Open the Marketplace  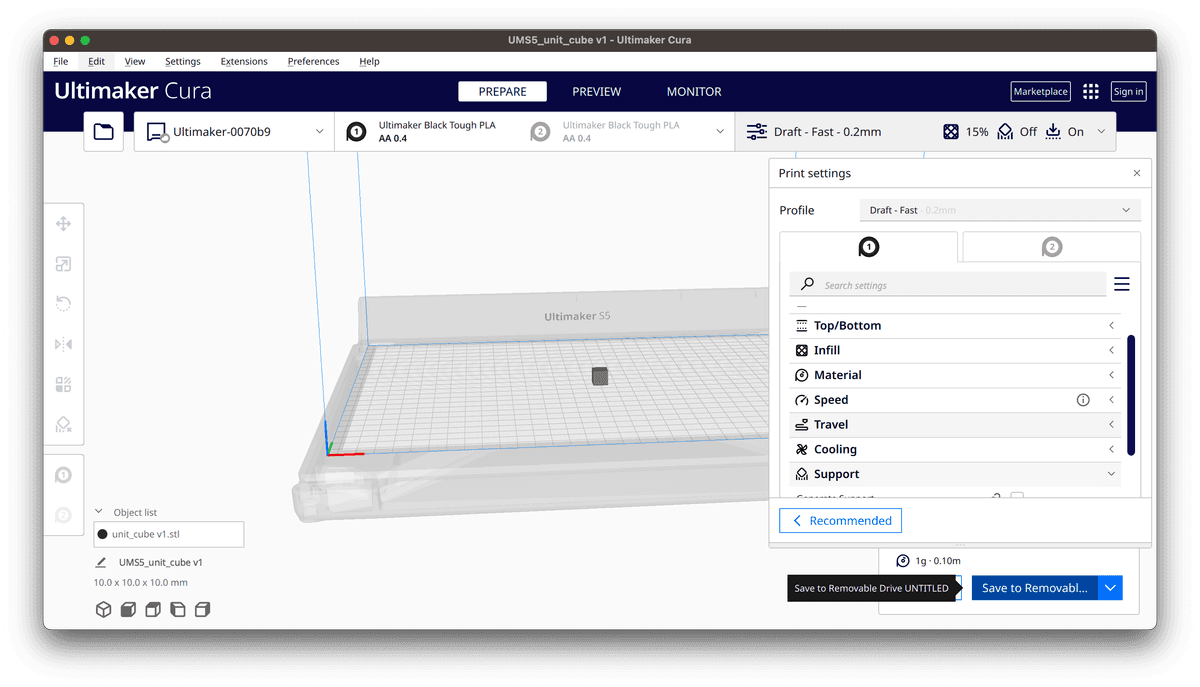point(1040,91)
